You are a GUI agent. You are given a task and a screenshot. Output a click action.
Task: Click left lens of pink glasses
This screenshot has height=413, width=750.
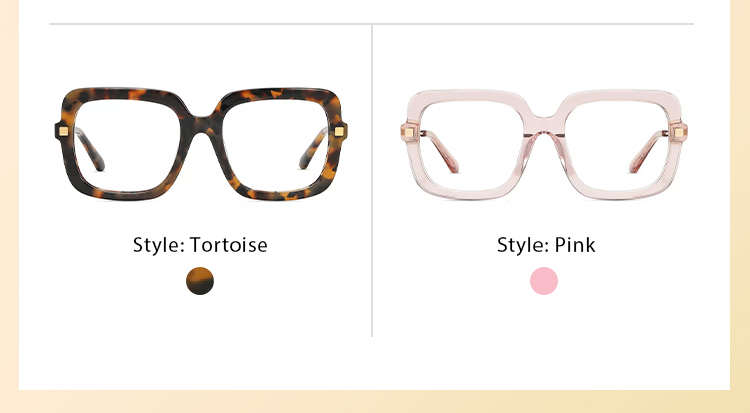click(x=471, y=145)
